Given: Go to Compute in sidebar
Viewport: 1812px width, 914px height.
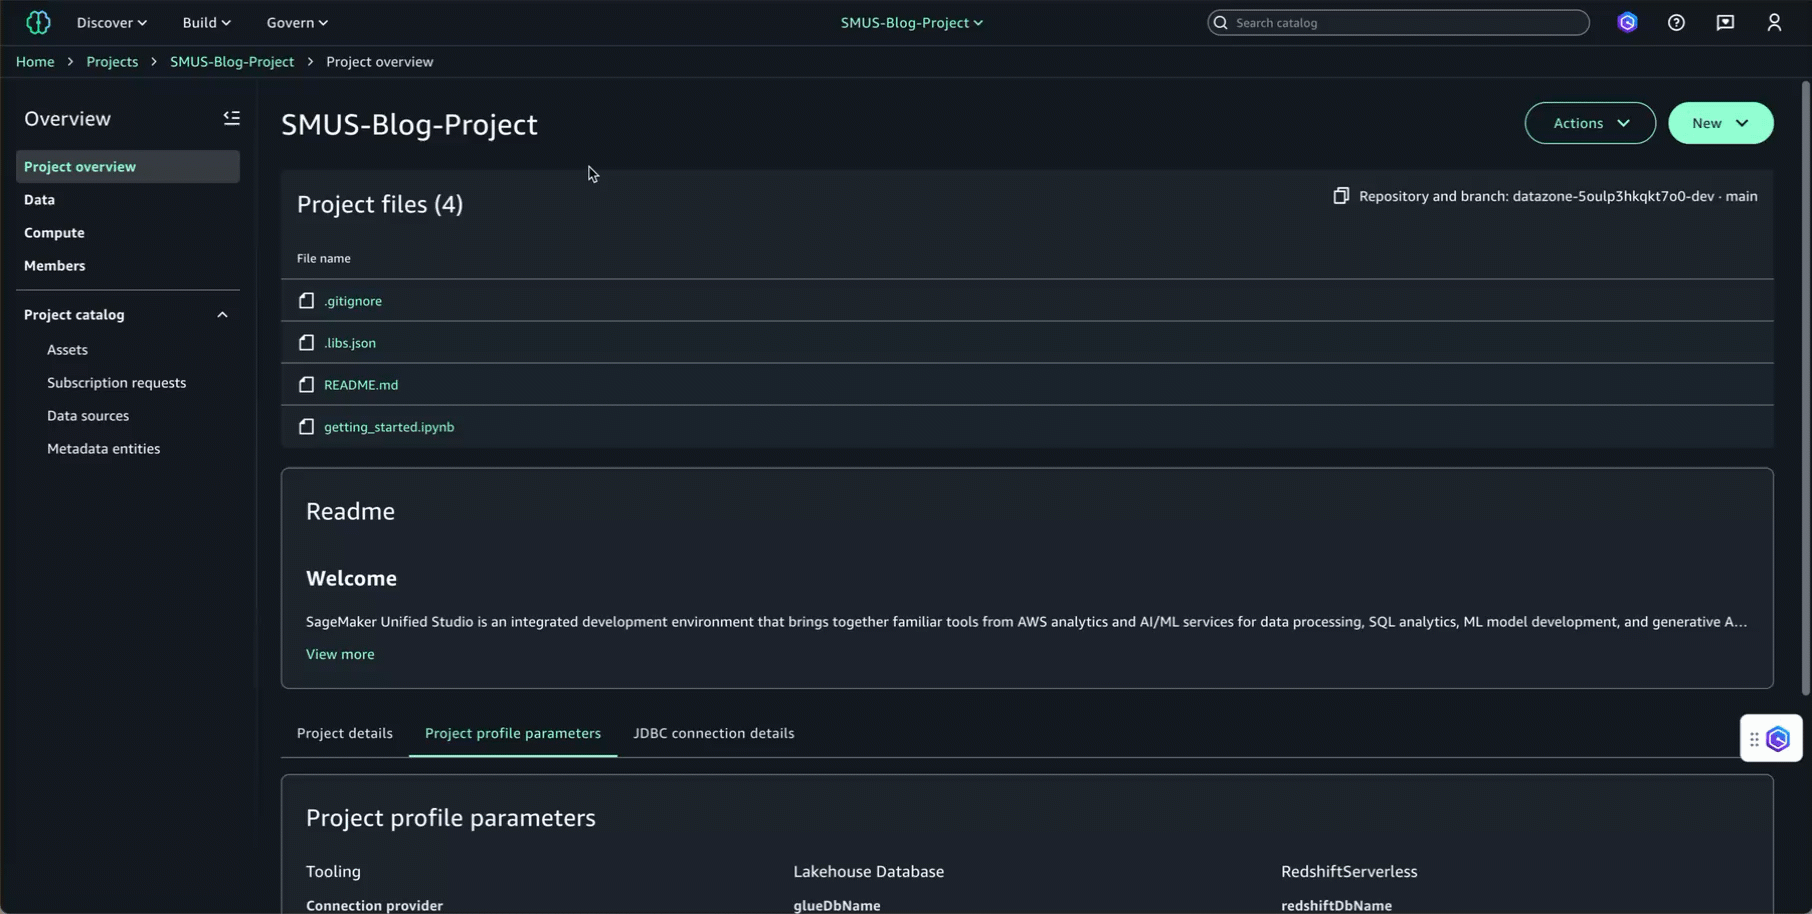Looking at the screenshot, I should tap(54, 232).
